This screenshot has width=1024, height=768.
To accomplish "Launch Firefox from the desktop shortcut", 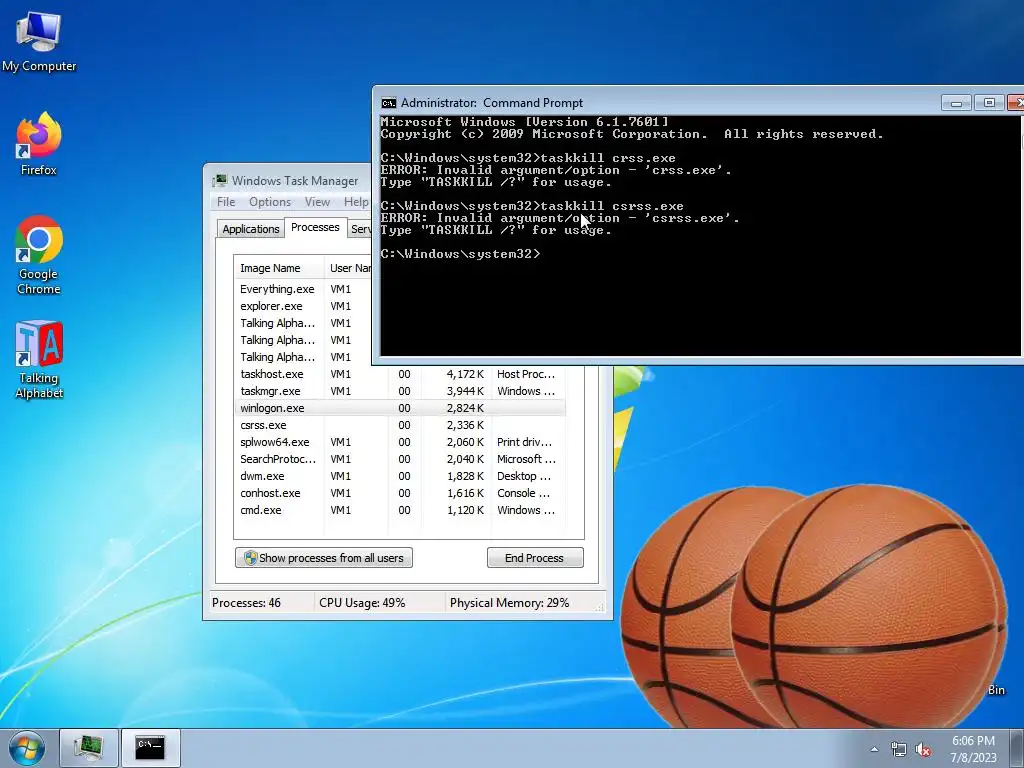I will pyautogui.click(x=39, y=144).
